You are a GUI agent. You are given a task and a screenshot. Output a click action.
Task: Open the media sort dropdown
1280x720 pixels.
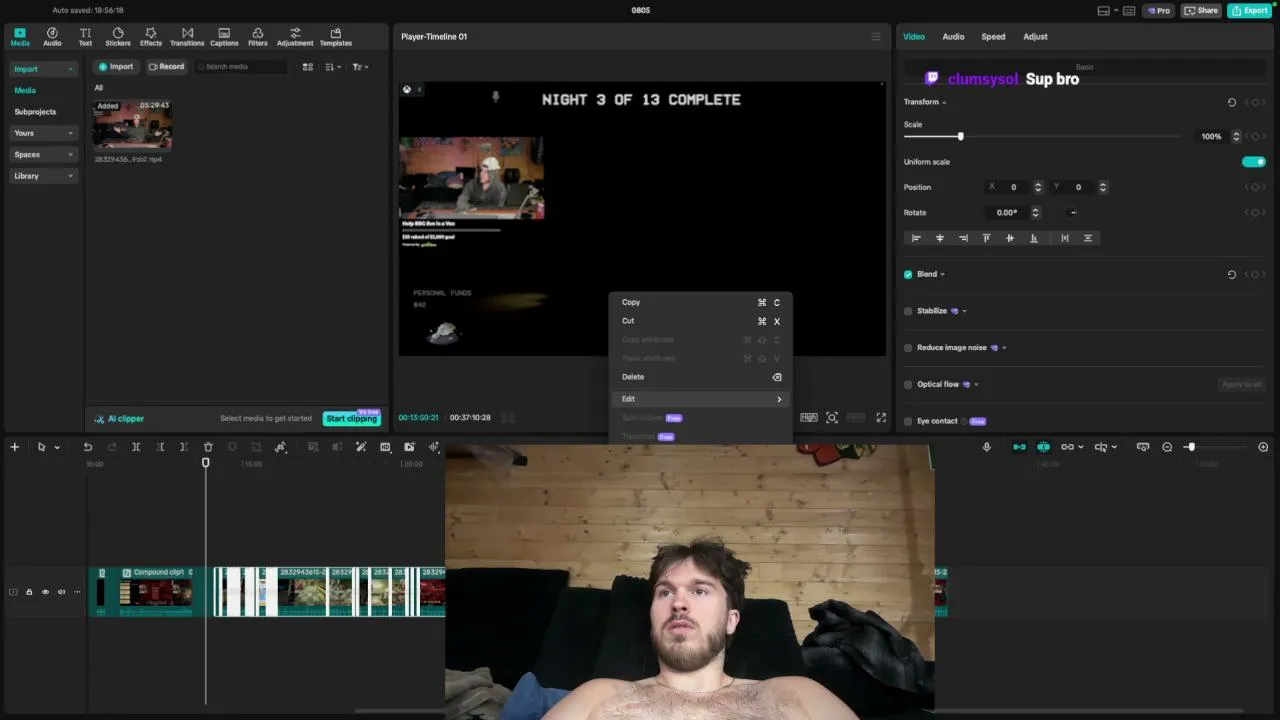pyautogui.click(x=334, y=67)
